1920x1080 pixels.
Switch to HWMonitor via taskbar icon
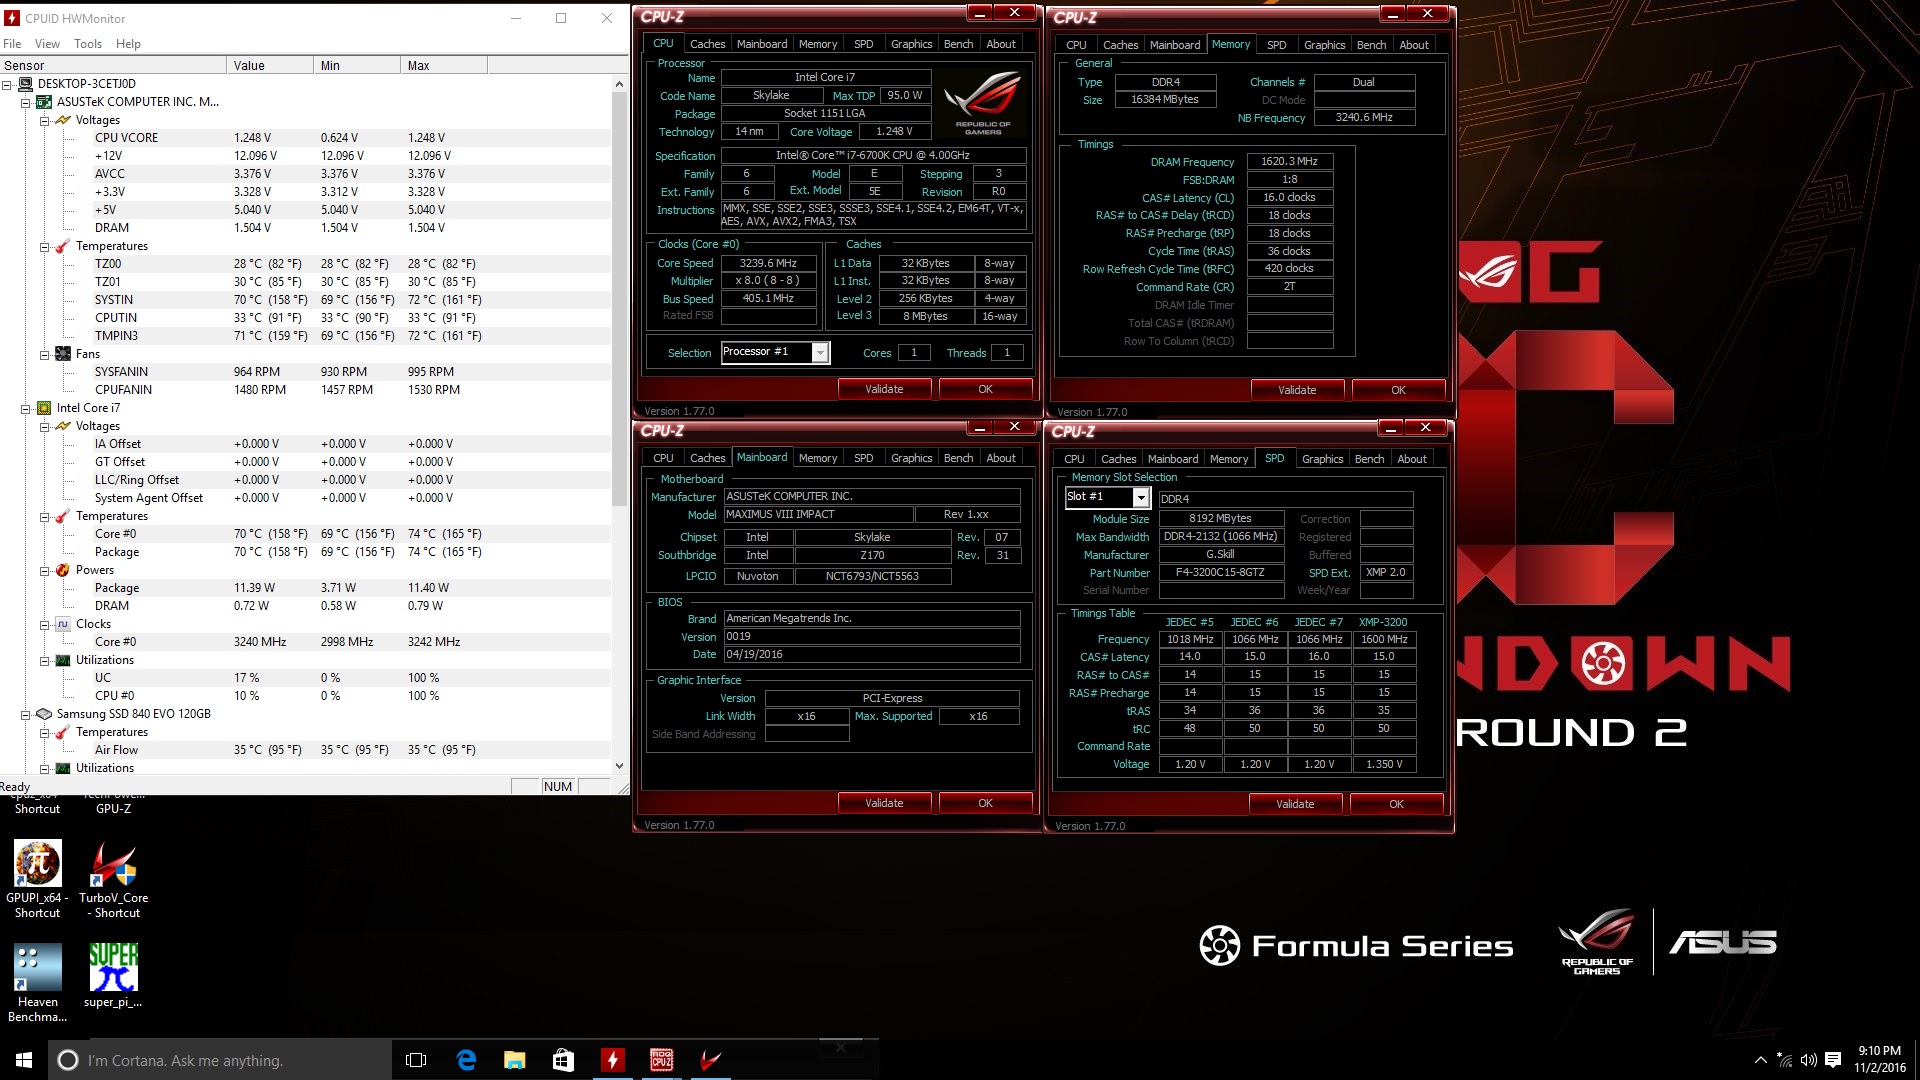point(612,1060)
